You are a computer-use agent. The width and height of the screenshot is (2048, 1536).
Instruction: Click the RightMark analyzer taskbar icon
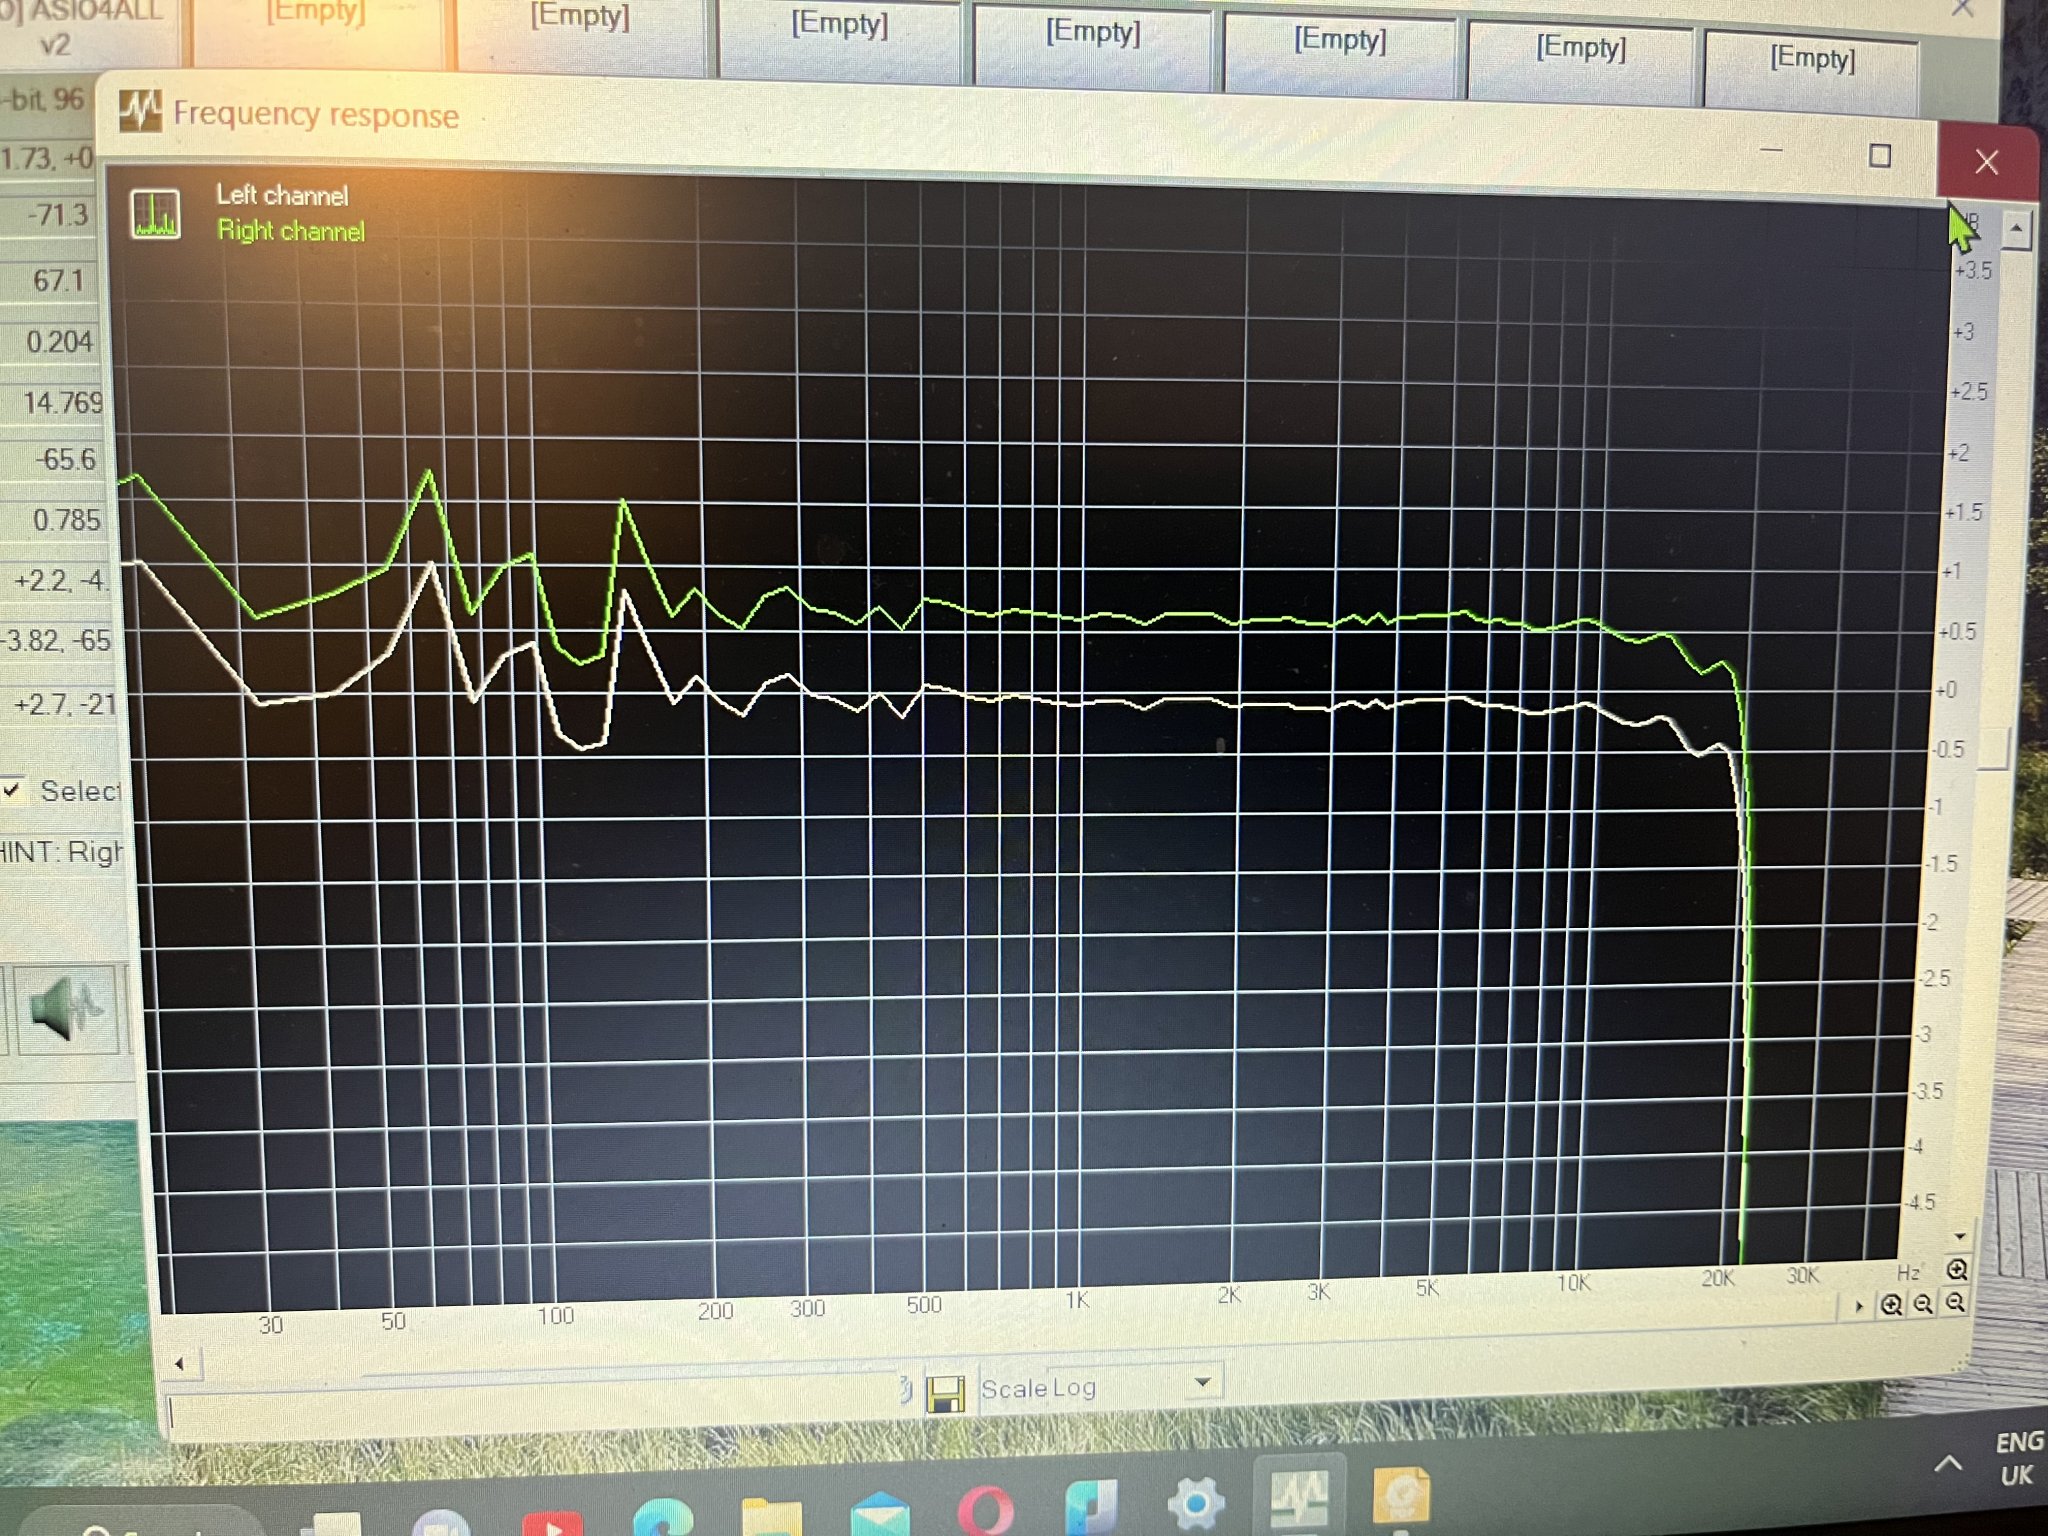tap(1297, 1498)
